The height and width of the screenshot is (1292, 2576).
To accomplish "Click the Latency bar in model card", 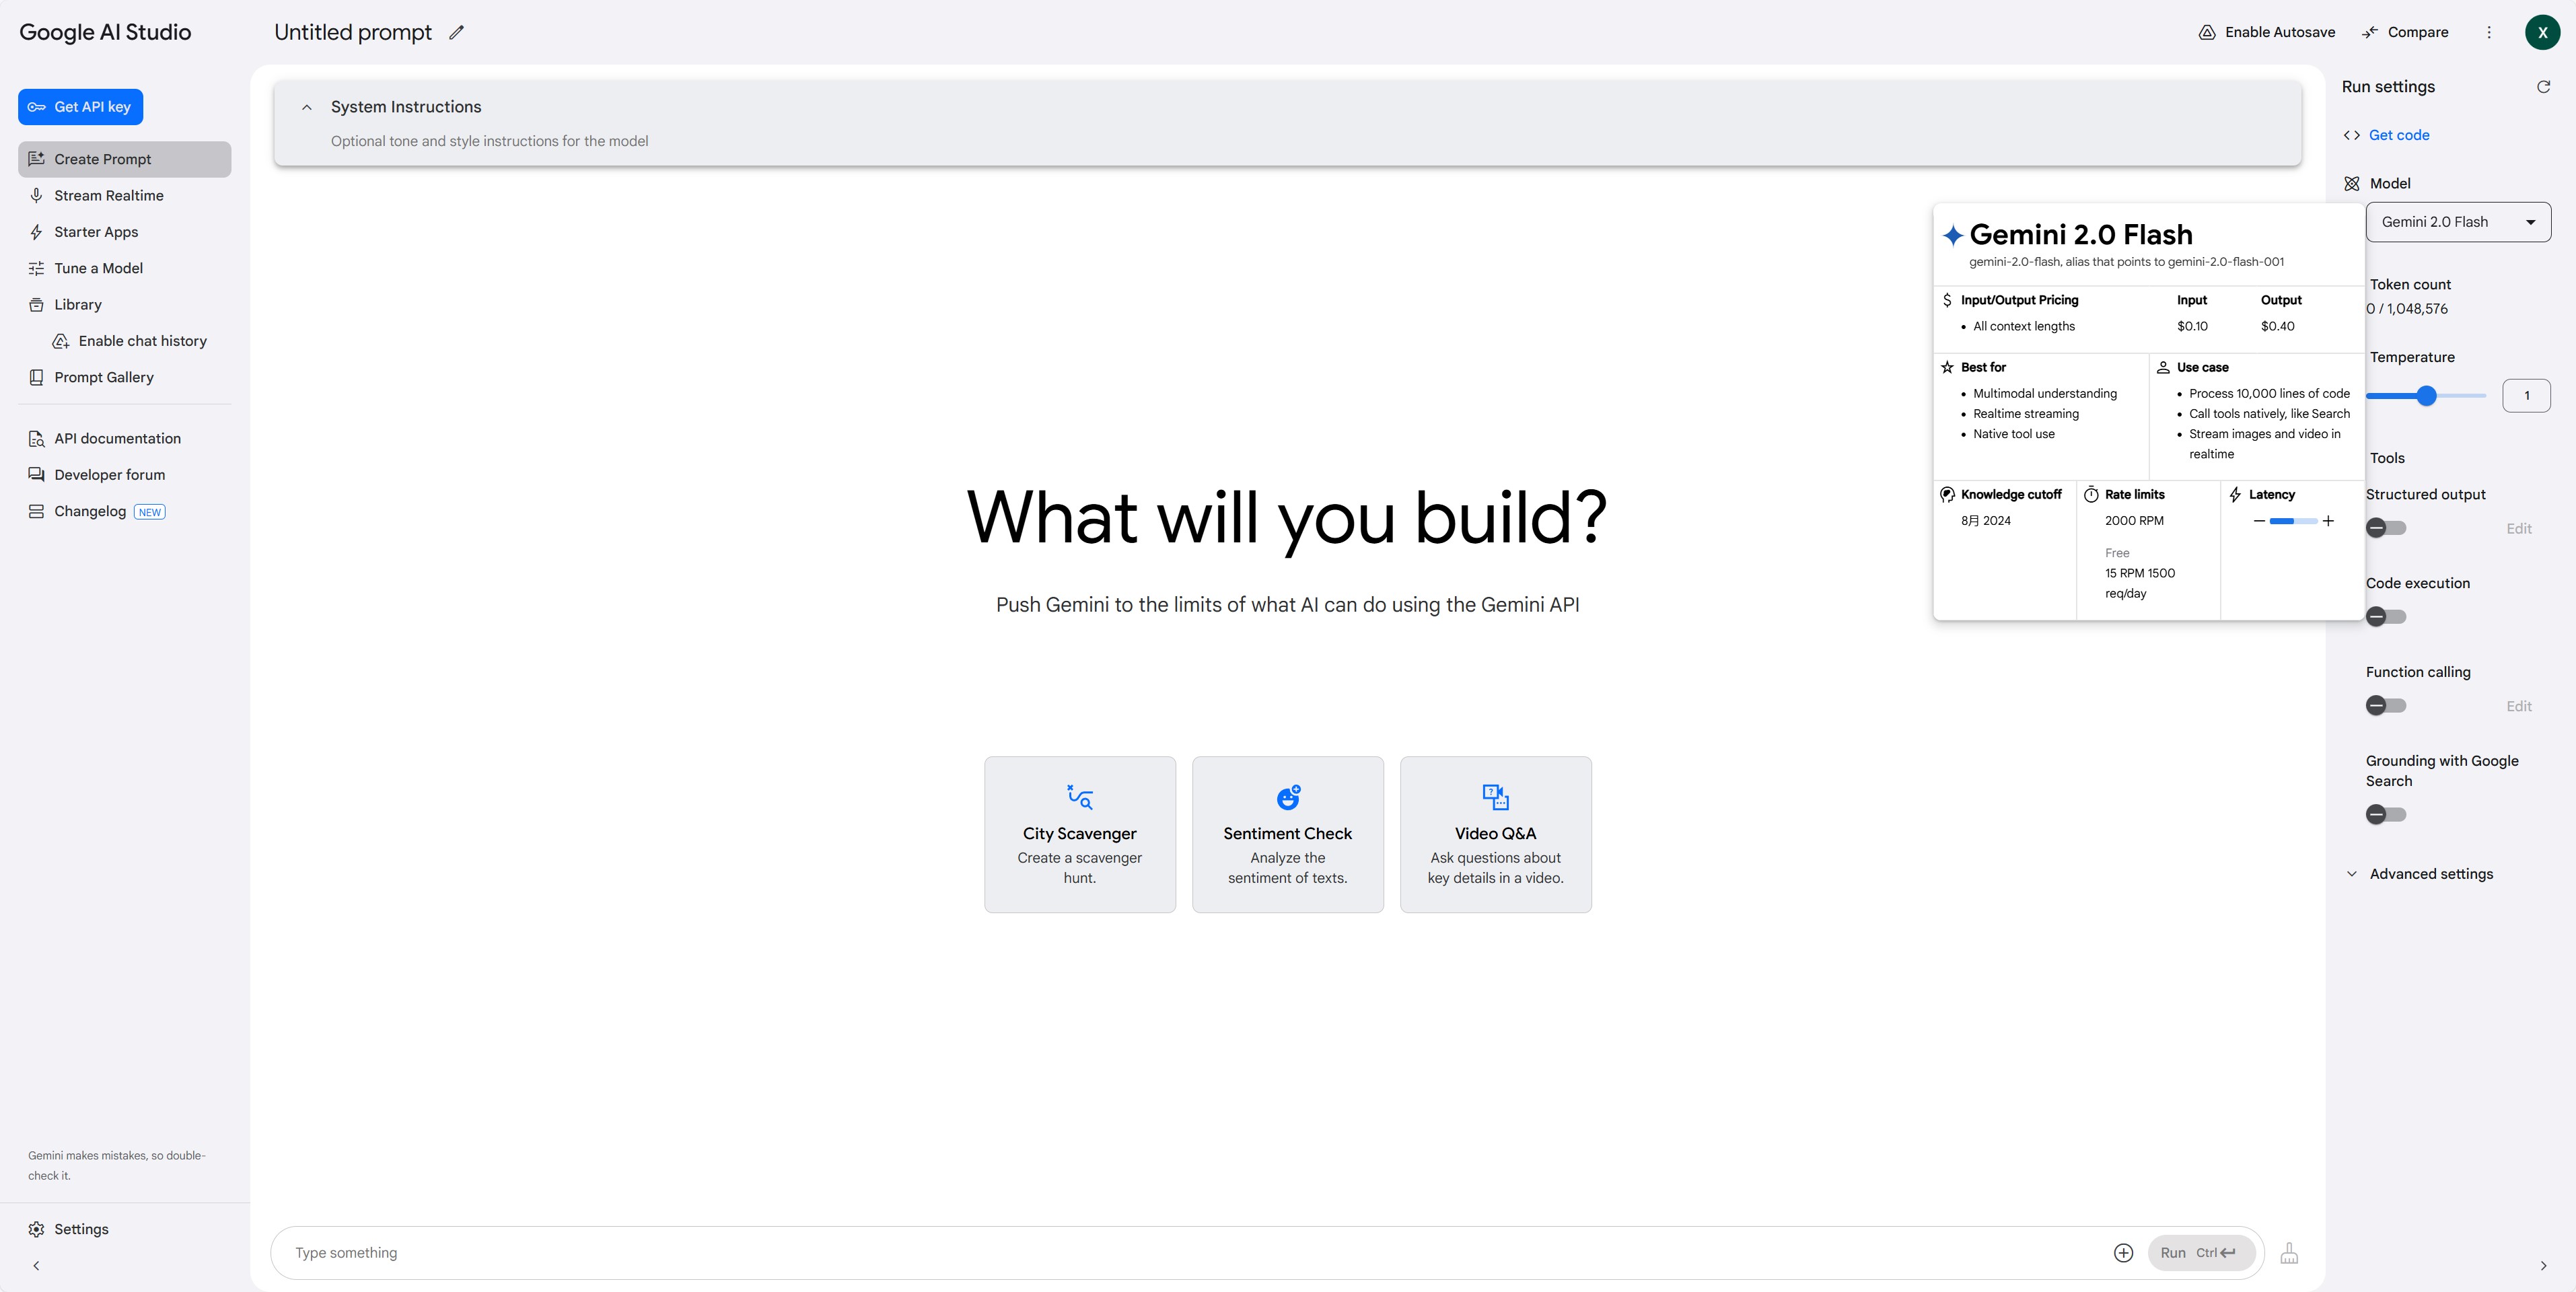I will tap(2293, 521).
